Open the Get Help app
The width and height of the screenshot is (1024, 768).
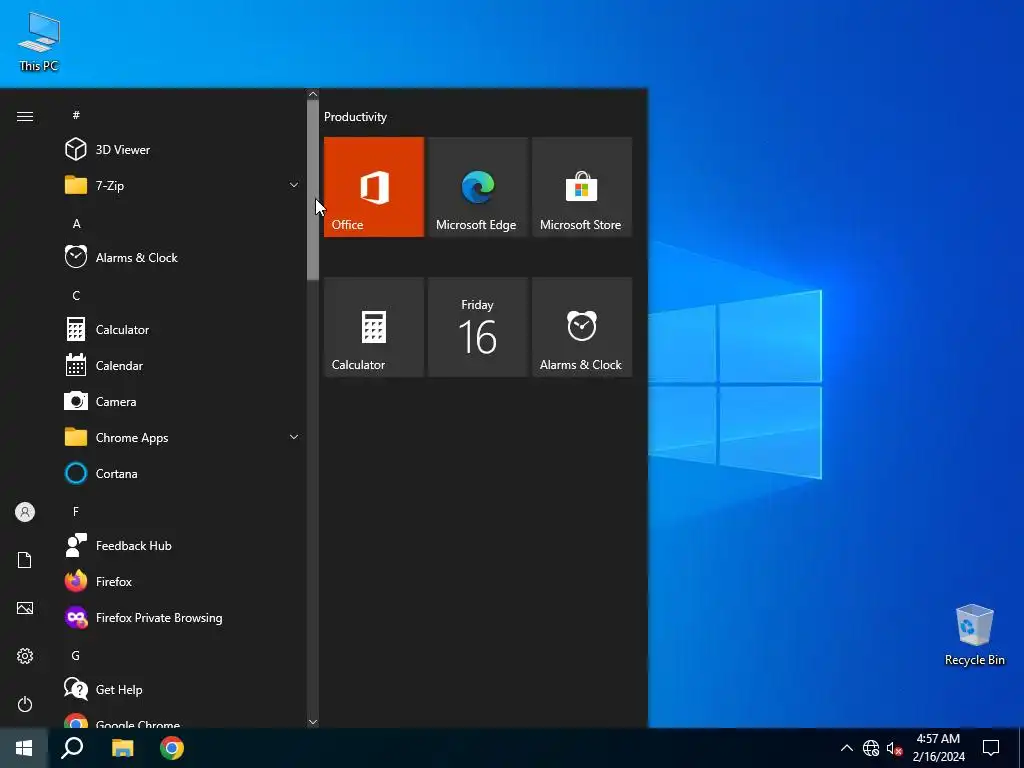(180, 689)
